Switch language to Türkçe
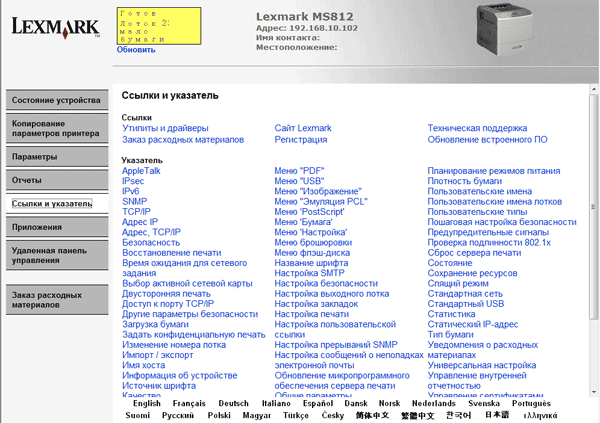The image size is (600, 423). [x=296, y=416]
